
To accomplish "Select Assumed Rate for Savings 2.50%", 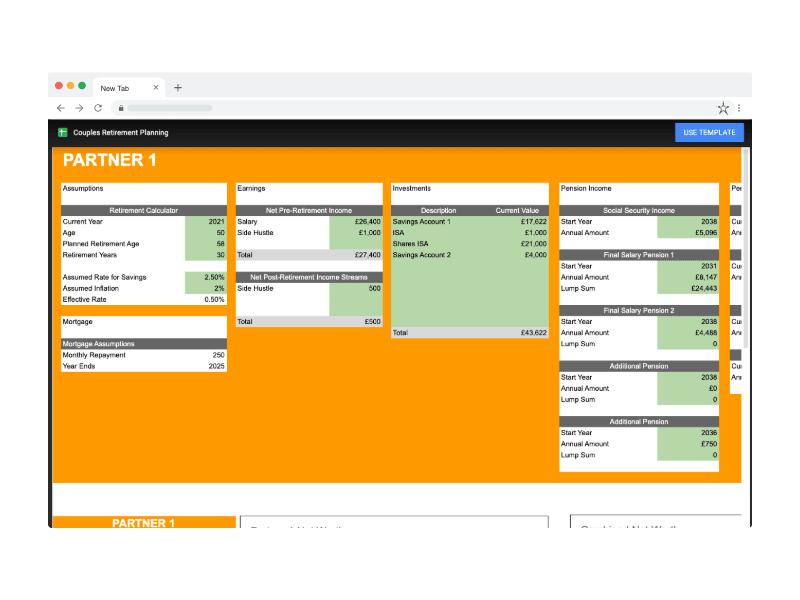I will (206, 278).
